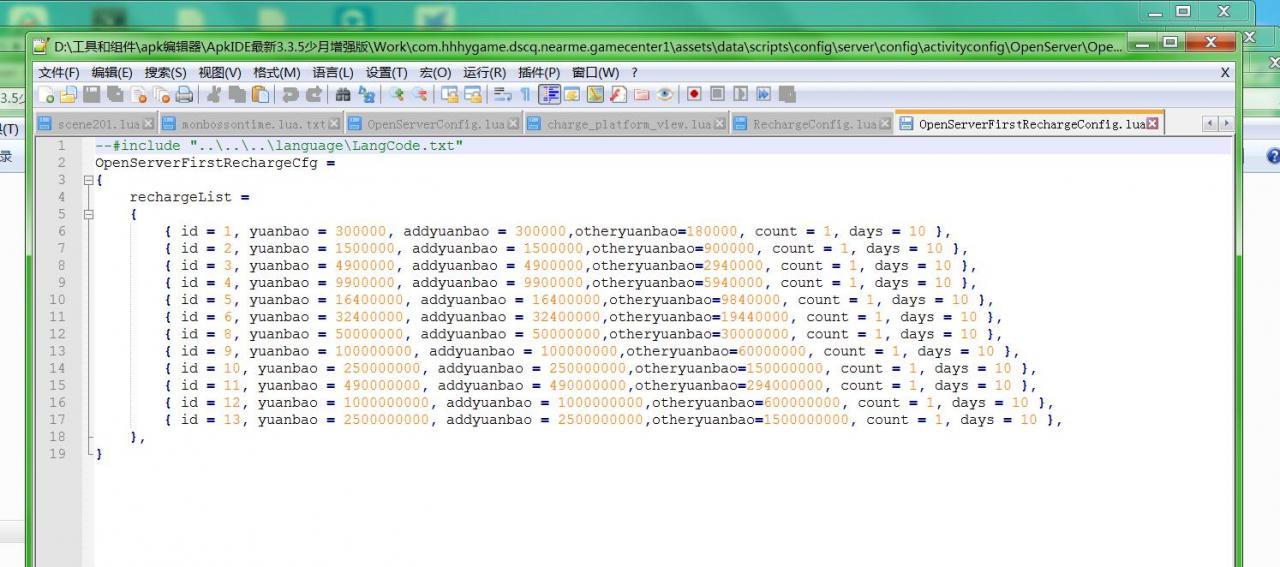Switch to charge_platform_view.lua tab
The height and width of the screenshot is (567, 1280).
(x=629, y=124)
